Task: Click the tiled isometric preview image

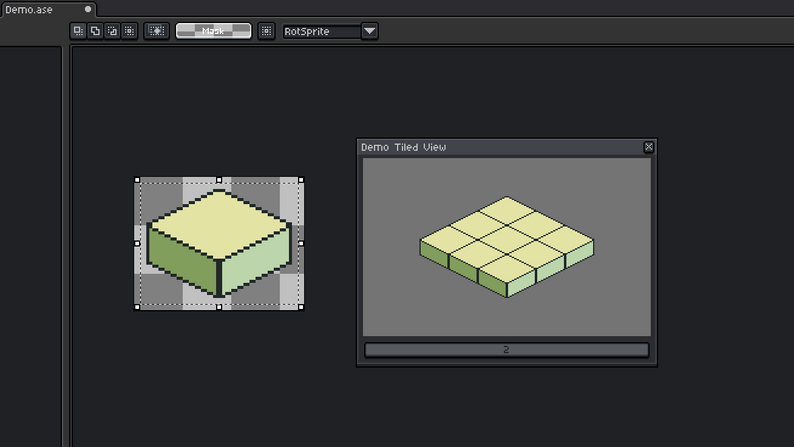Action: tap(507, 247)
